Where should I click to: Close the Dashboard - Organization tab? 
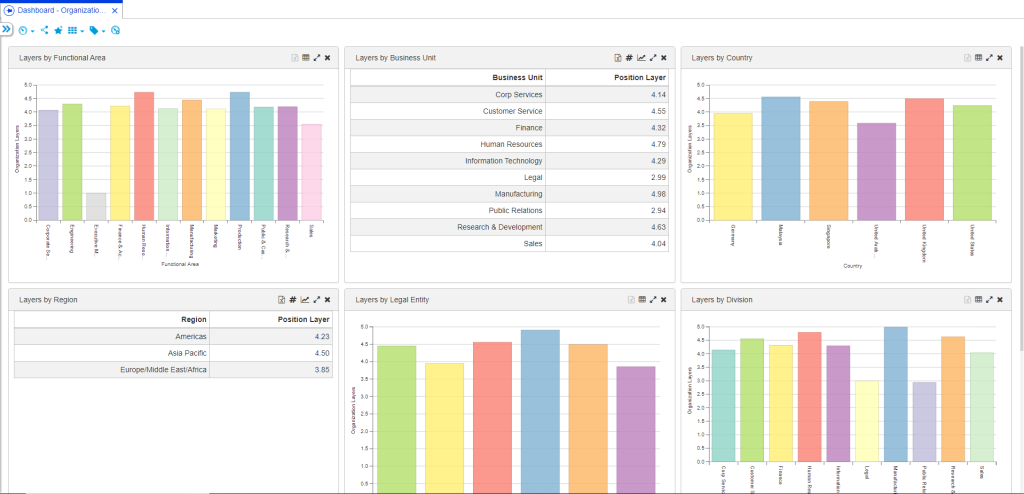115,10
